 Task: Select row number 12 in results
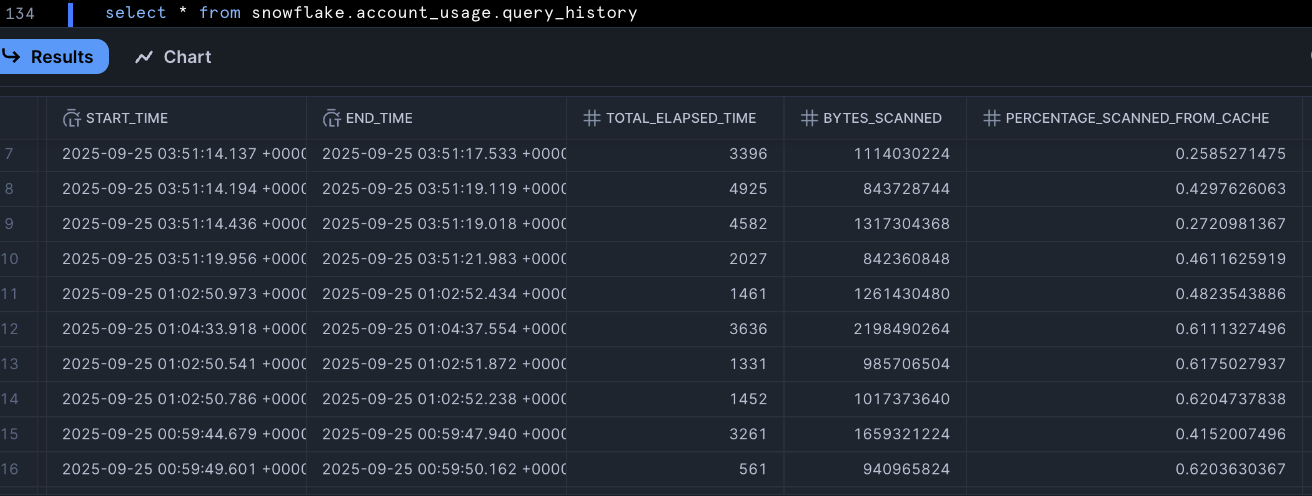point(12,329)
